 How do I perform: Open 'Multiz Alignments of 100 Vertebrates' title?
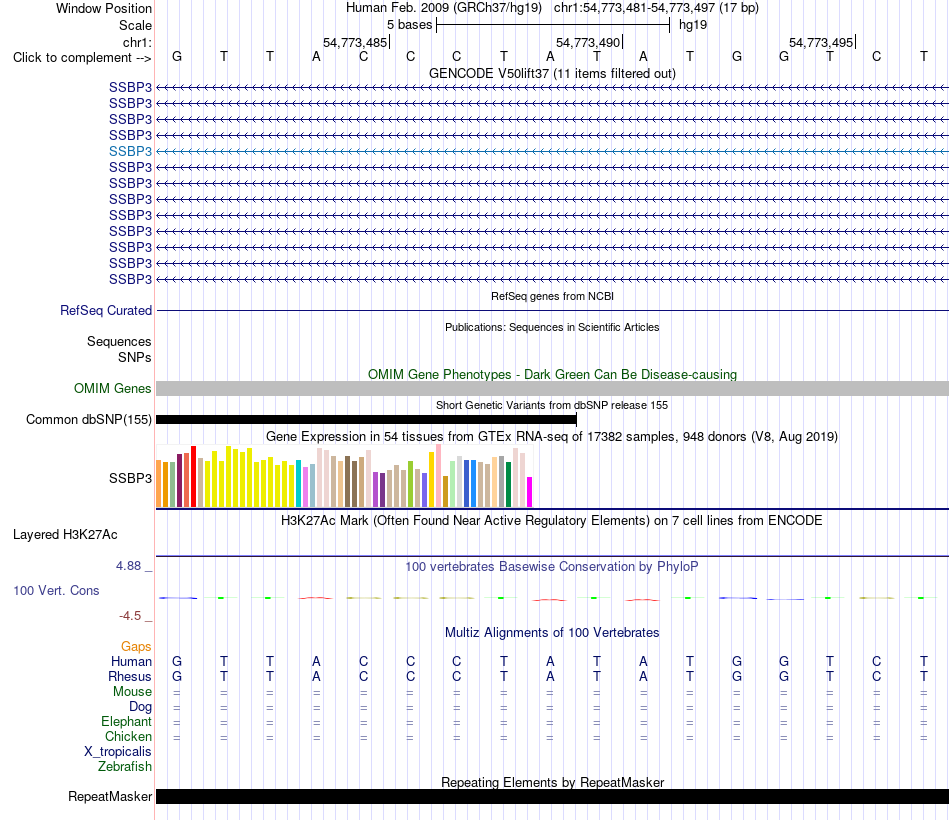coord(552,633)
